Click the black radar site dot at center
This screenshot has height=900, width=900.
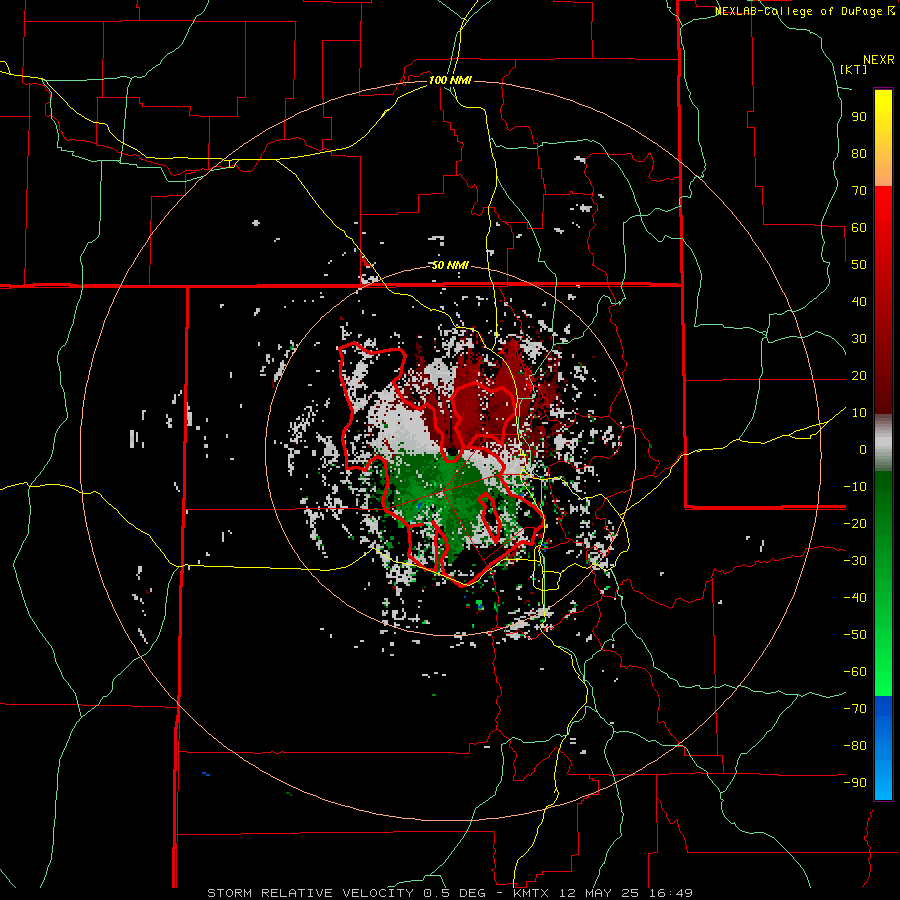click(x=452, y=453)
